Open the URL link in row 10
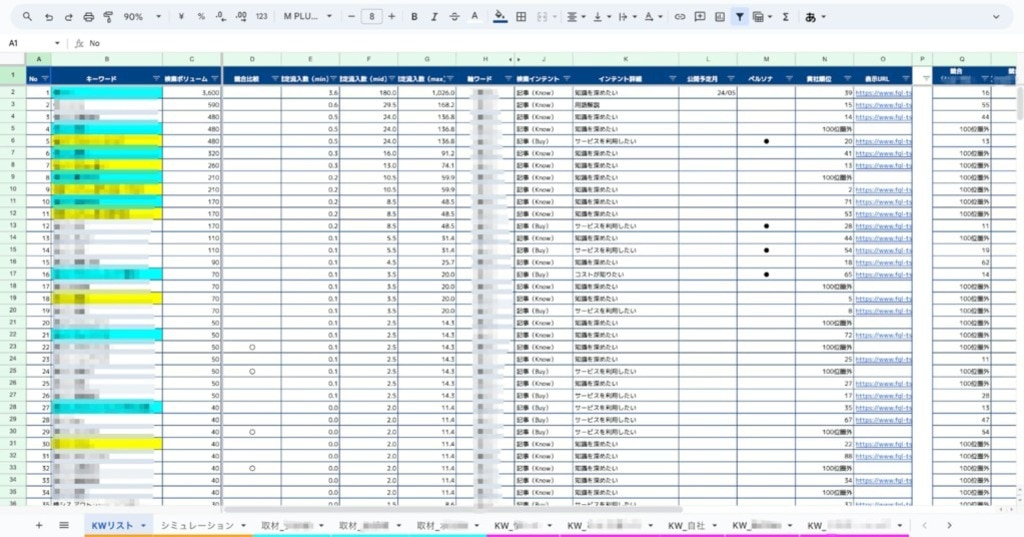 (883, 189)
